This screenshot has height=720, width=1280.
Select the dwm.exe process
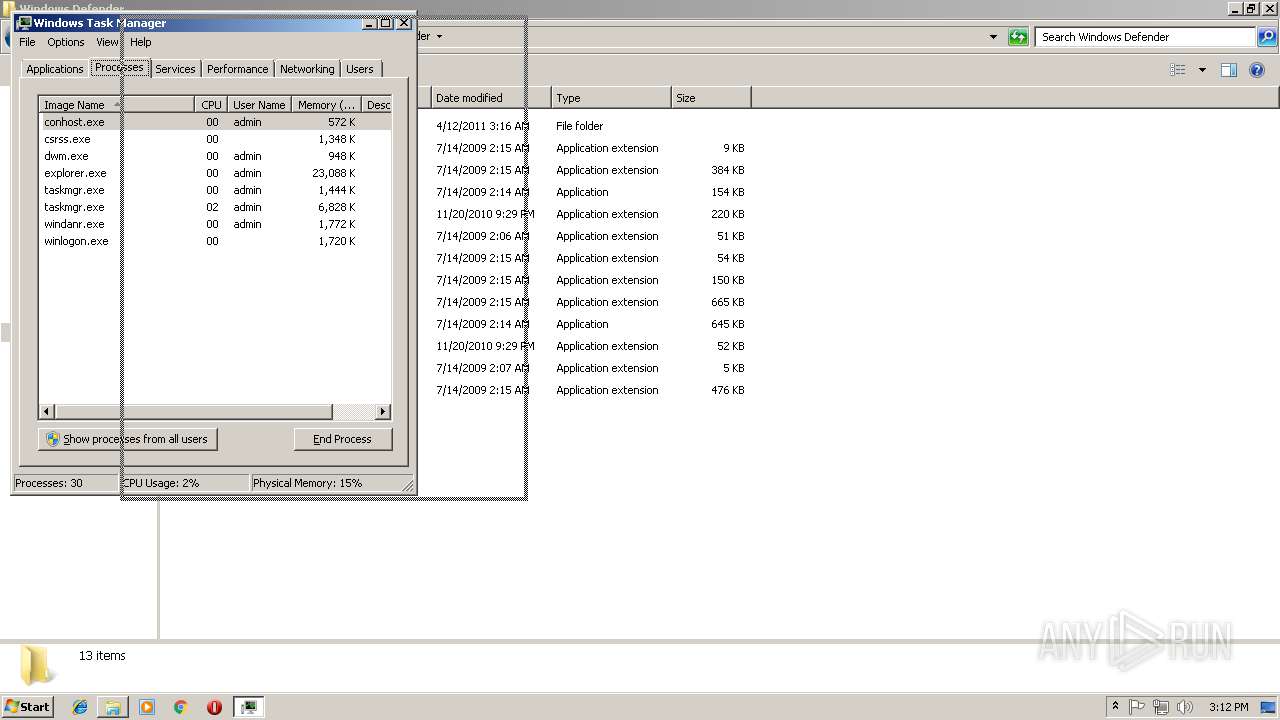click(215, 156)
